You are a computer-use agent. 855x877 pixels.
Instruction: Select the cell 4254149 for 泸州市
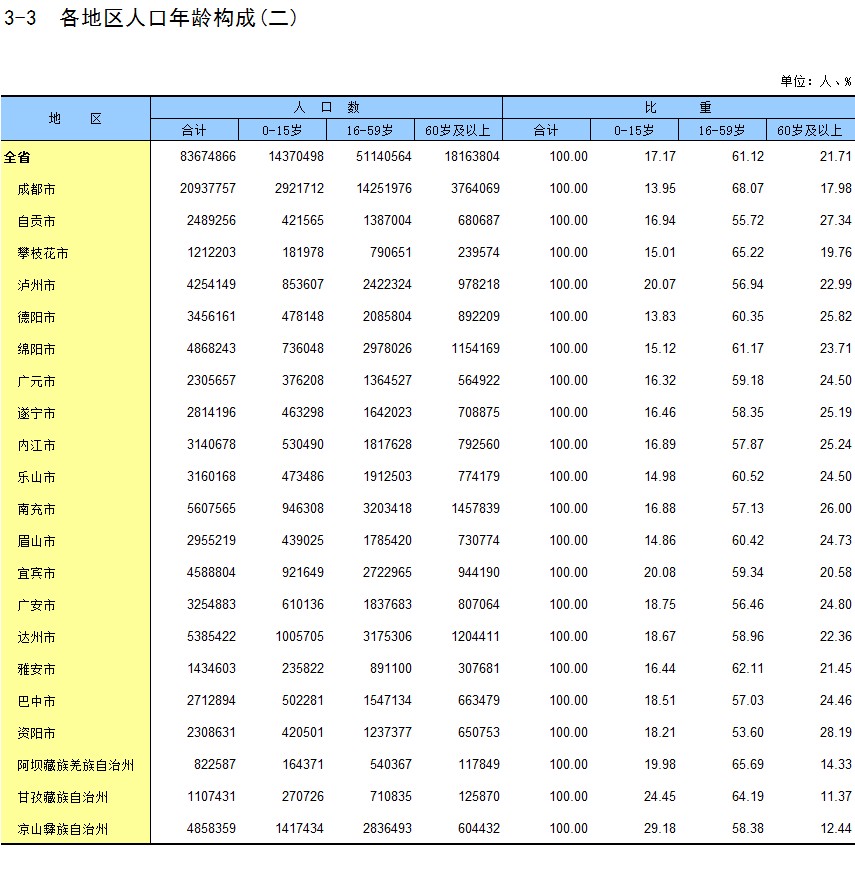coord(211,284)
